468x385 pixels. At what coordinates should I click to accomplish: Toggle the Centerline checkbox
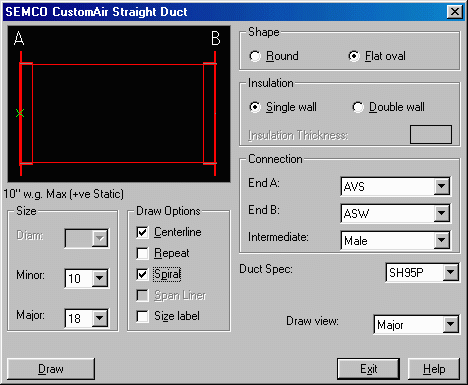click(142, 232)
